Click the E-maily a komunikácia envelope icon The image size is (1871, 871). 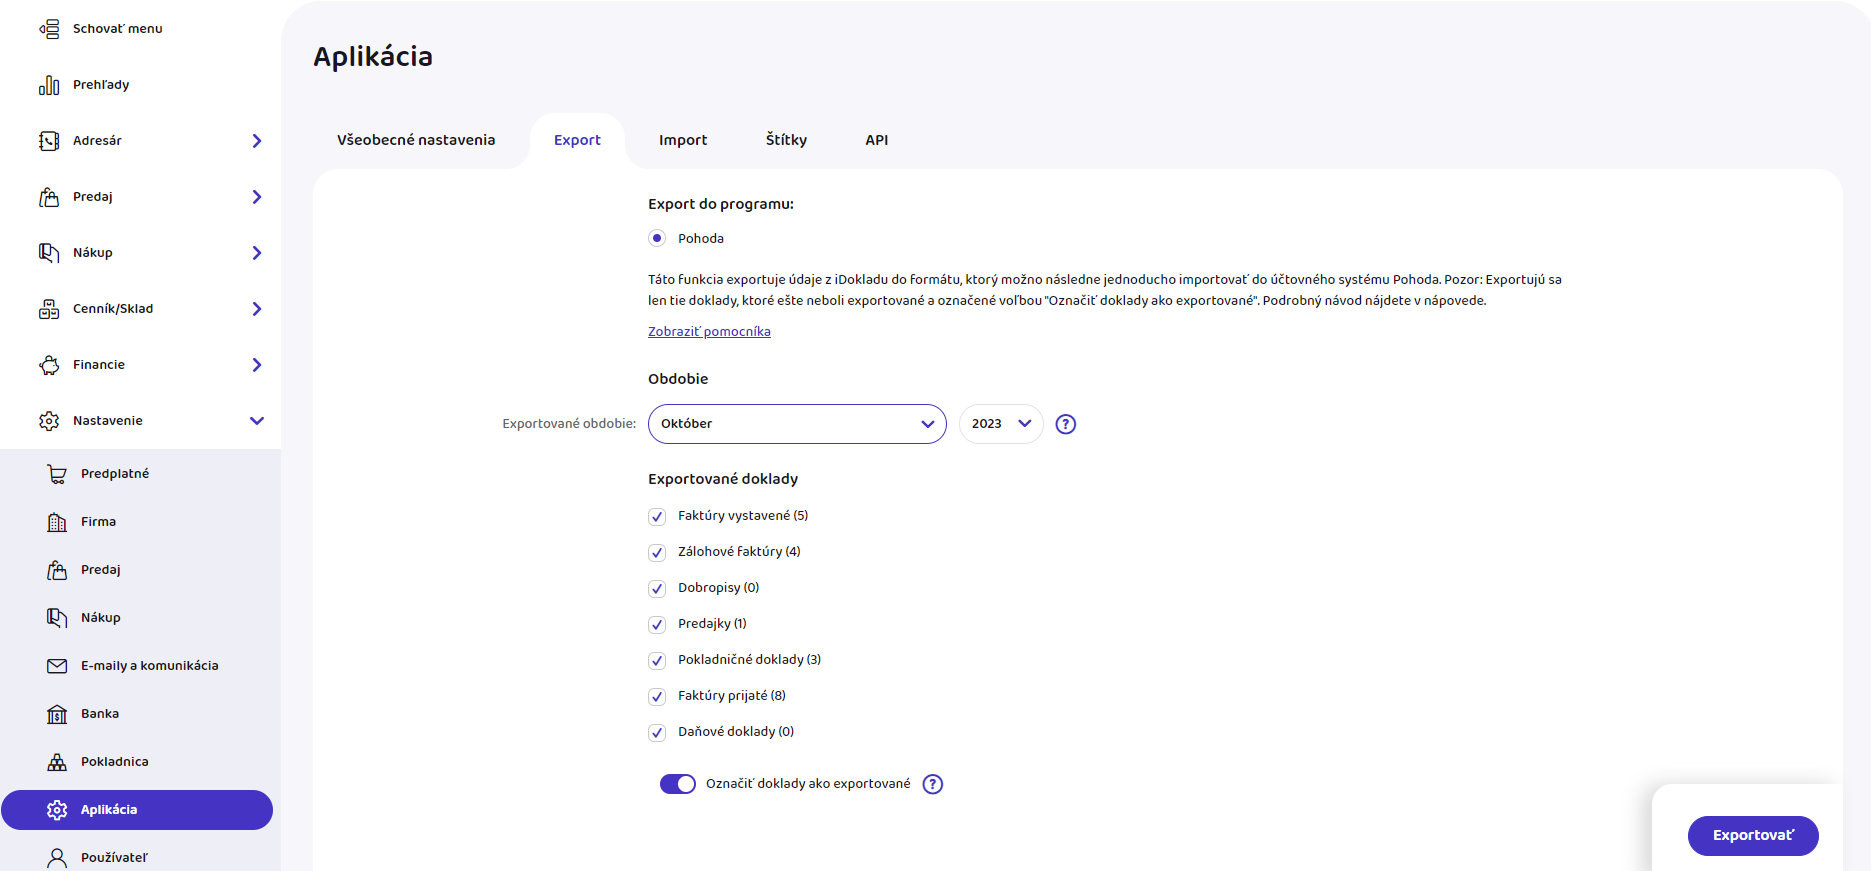click(x=57, y=666)
